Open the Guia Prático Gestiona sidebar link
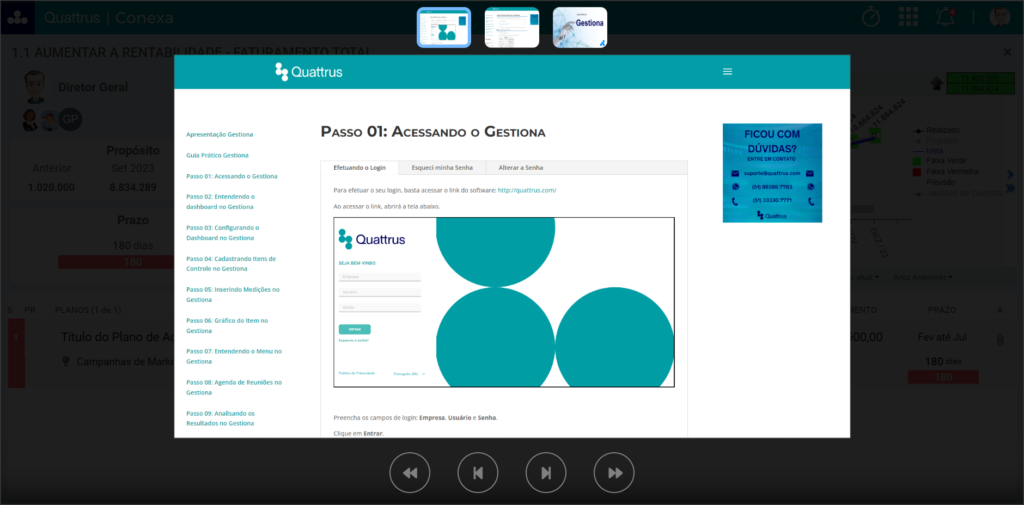This screenshot has width=1024, height=505. click(217, 155)
